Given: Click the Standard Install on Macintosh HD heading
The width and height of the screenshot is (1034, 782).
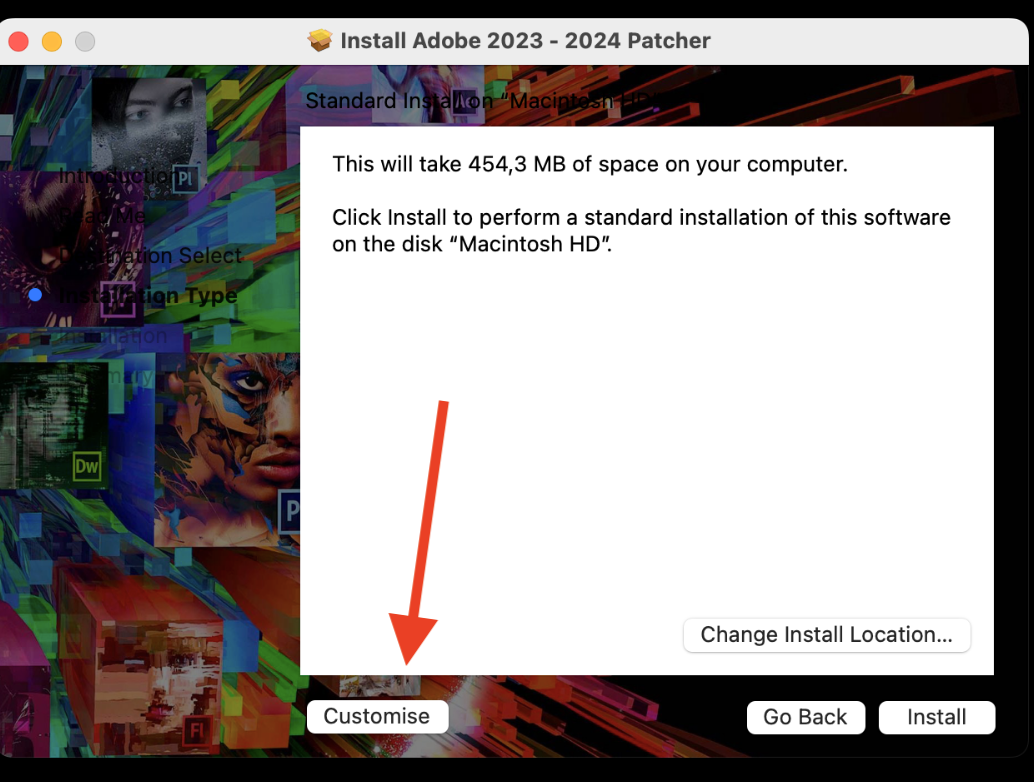Looking at the screenshot, I should [x=484, y=101].
